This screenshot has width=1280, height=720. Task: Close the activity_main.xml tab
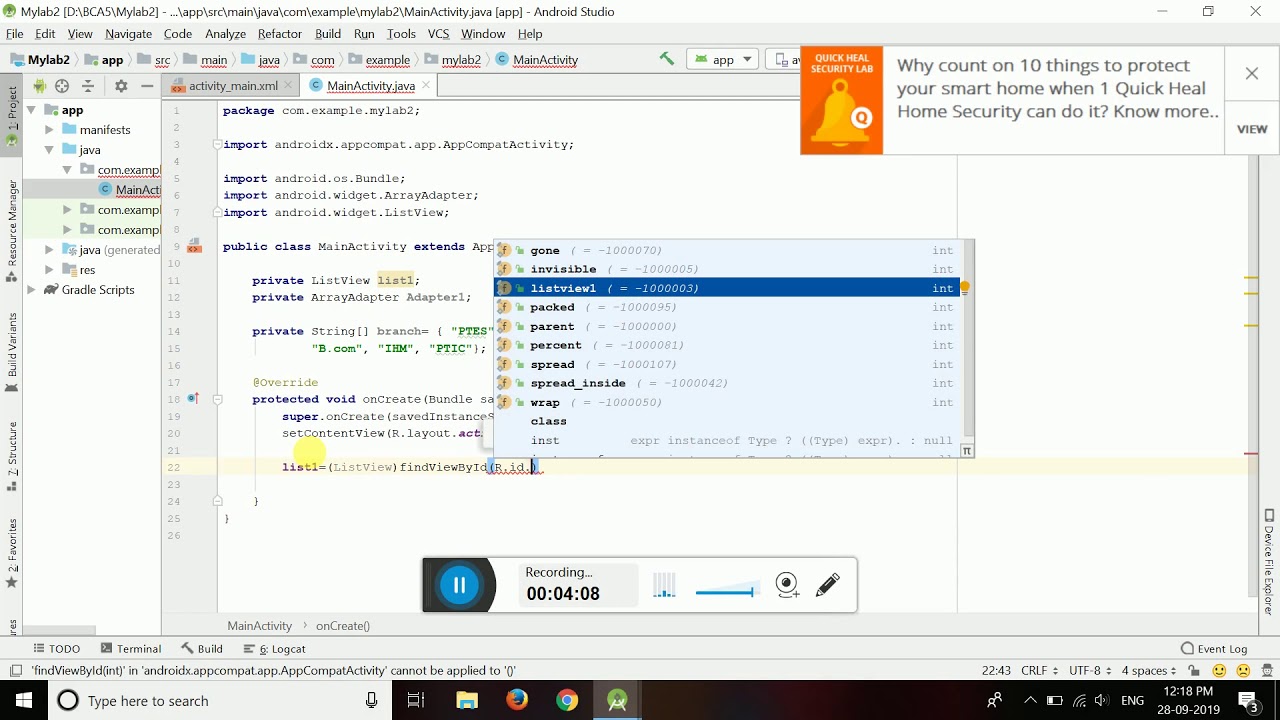pos(289,86)
